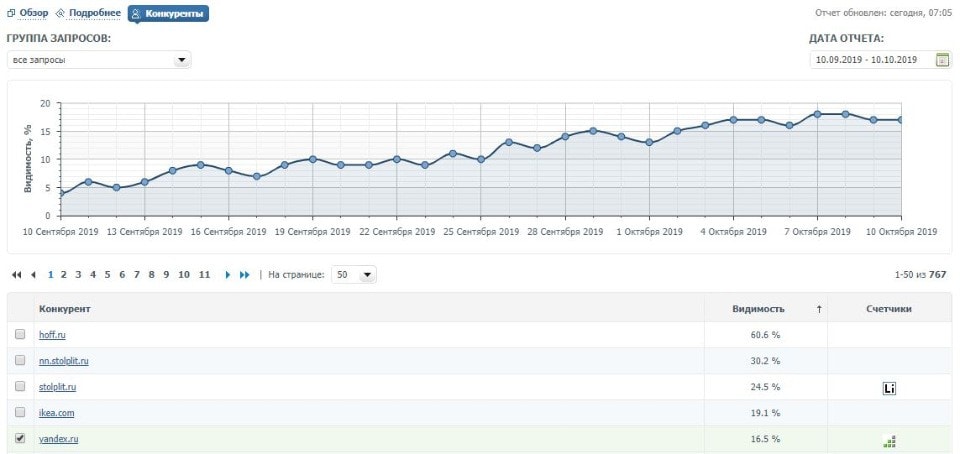Click the 30.2 % visibility value

765,361
